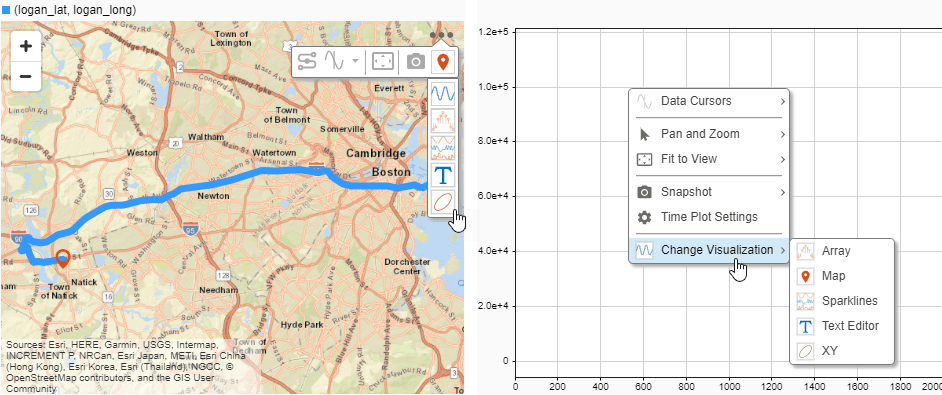Click the data cursors wave icon in toolbar

coord(335,61)
